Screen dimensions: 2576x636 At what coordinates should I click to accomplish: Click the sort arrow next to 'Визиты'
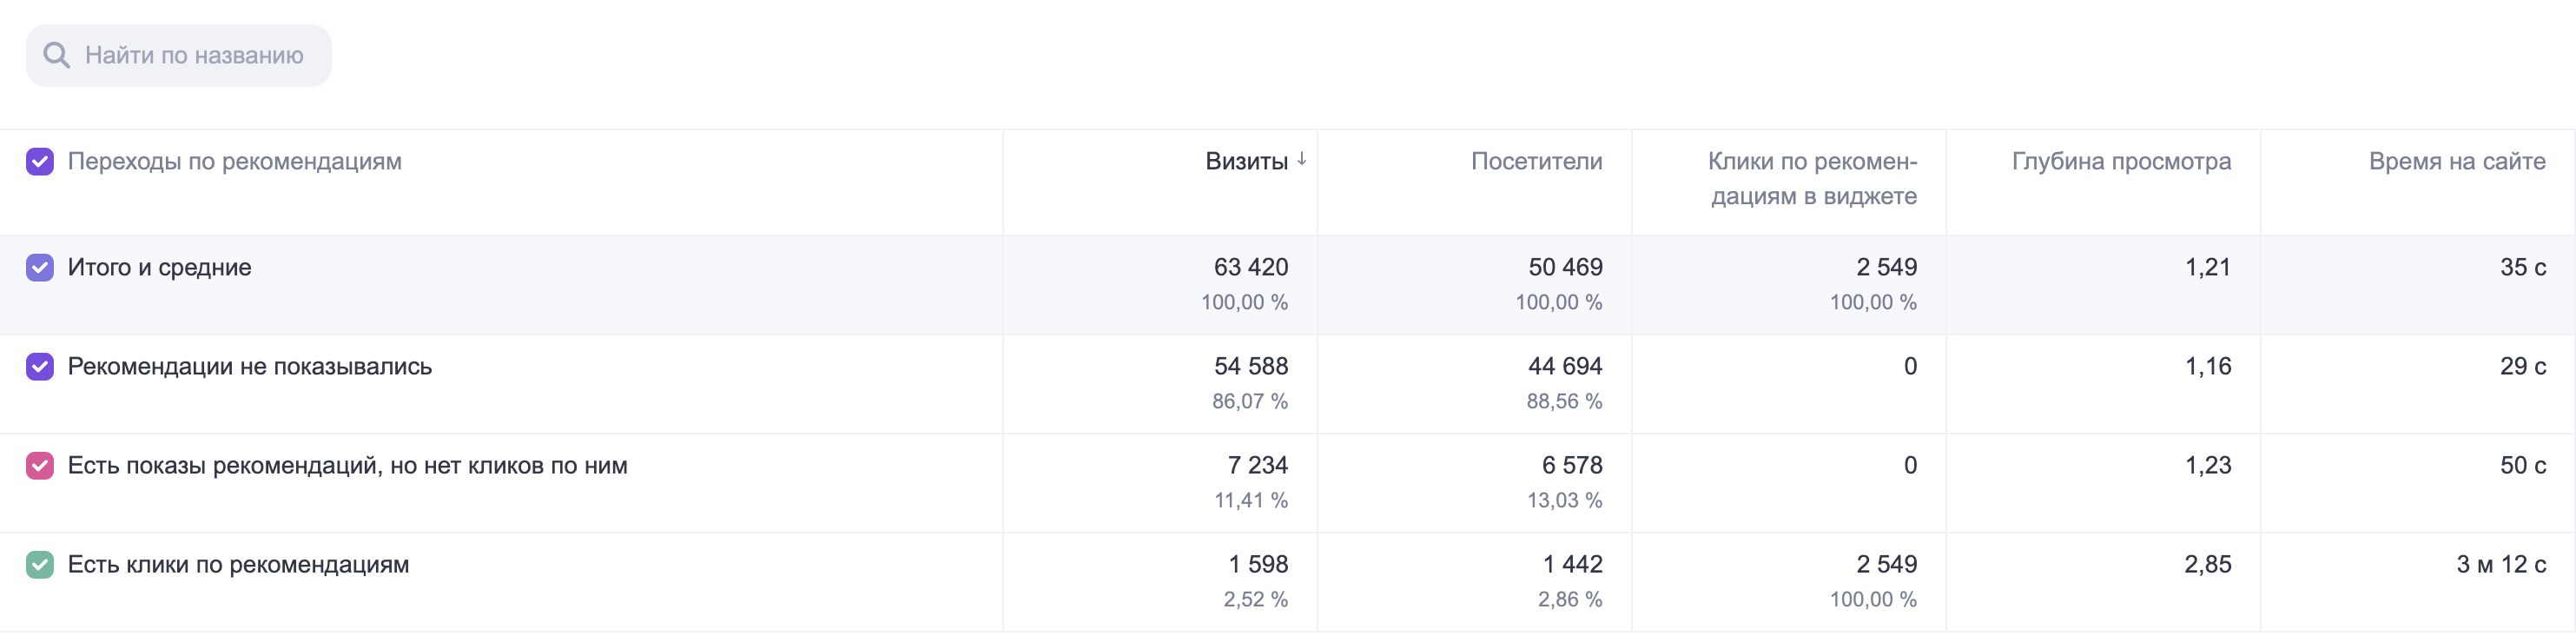1302,159
